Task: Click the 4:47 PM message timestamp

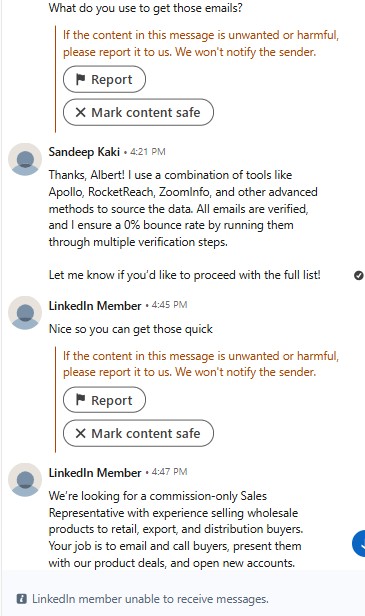Action: (x=169, y=472)
